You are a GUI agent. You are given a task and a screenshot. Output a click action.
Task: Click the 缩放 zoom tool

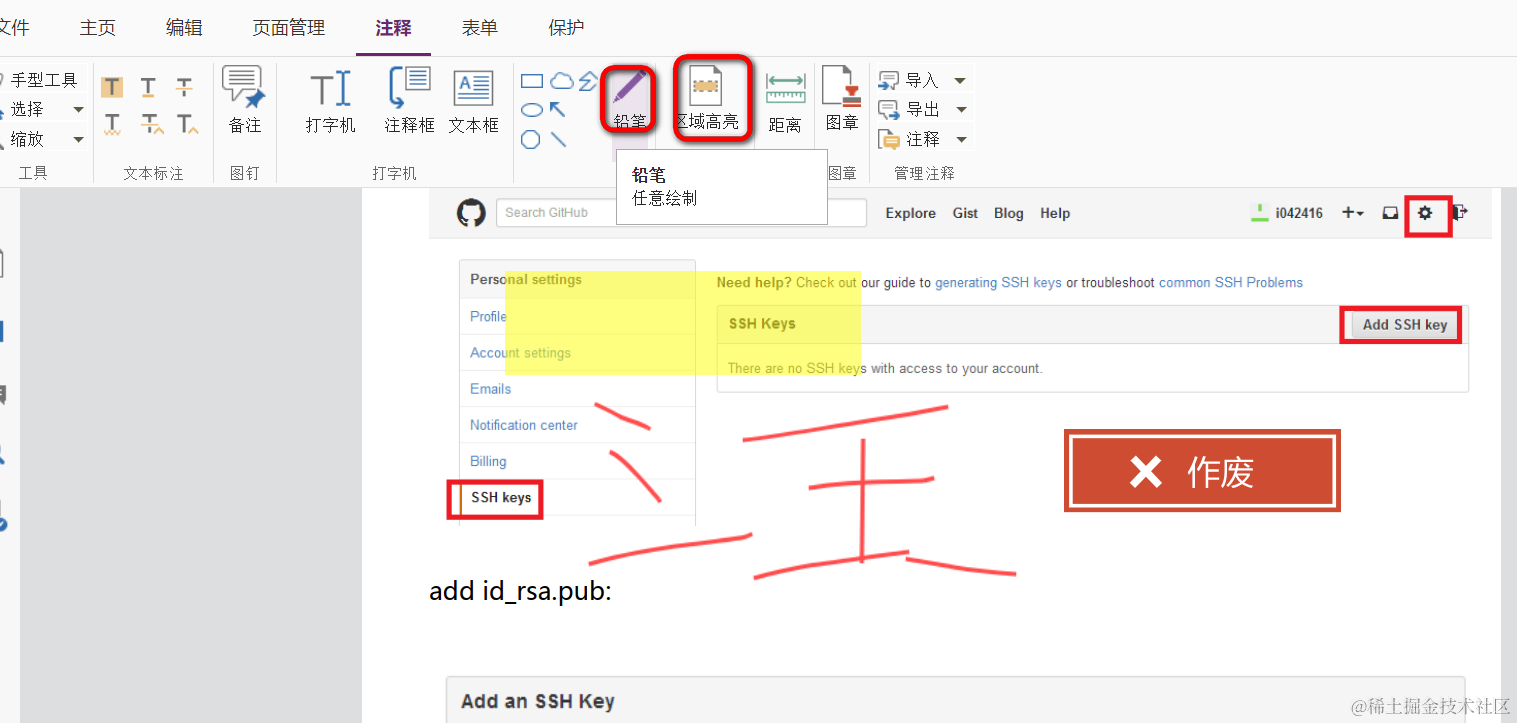[24, 139]
